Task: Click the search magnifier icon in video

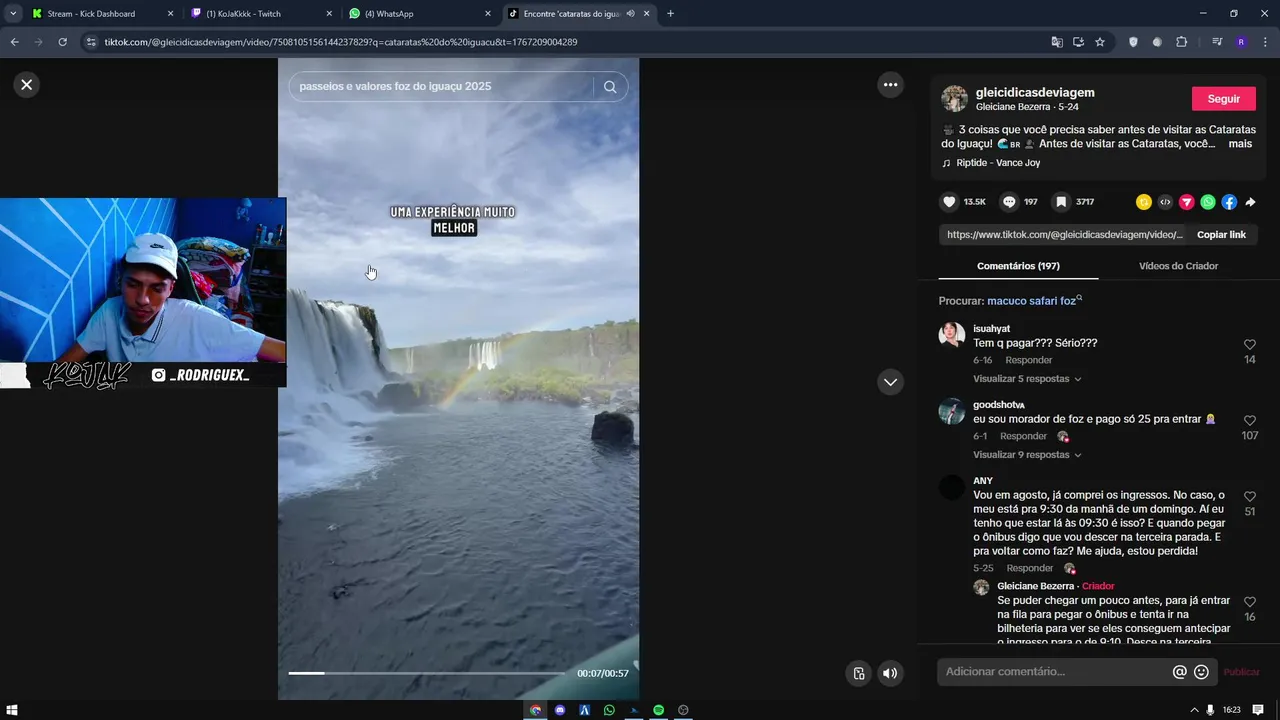Action: click(610, 87)
